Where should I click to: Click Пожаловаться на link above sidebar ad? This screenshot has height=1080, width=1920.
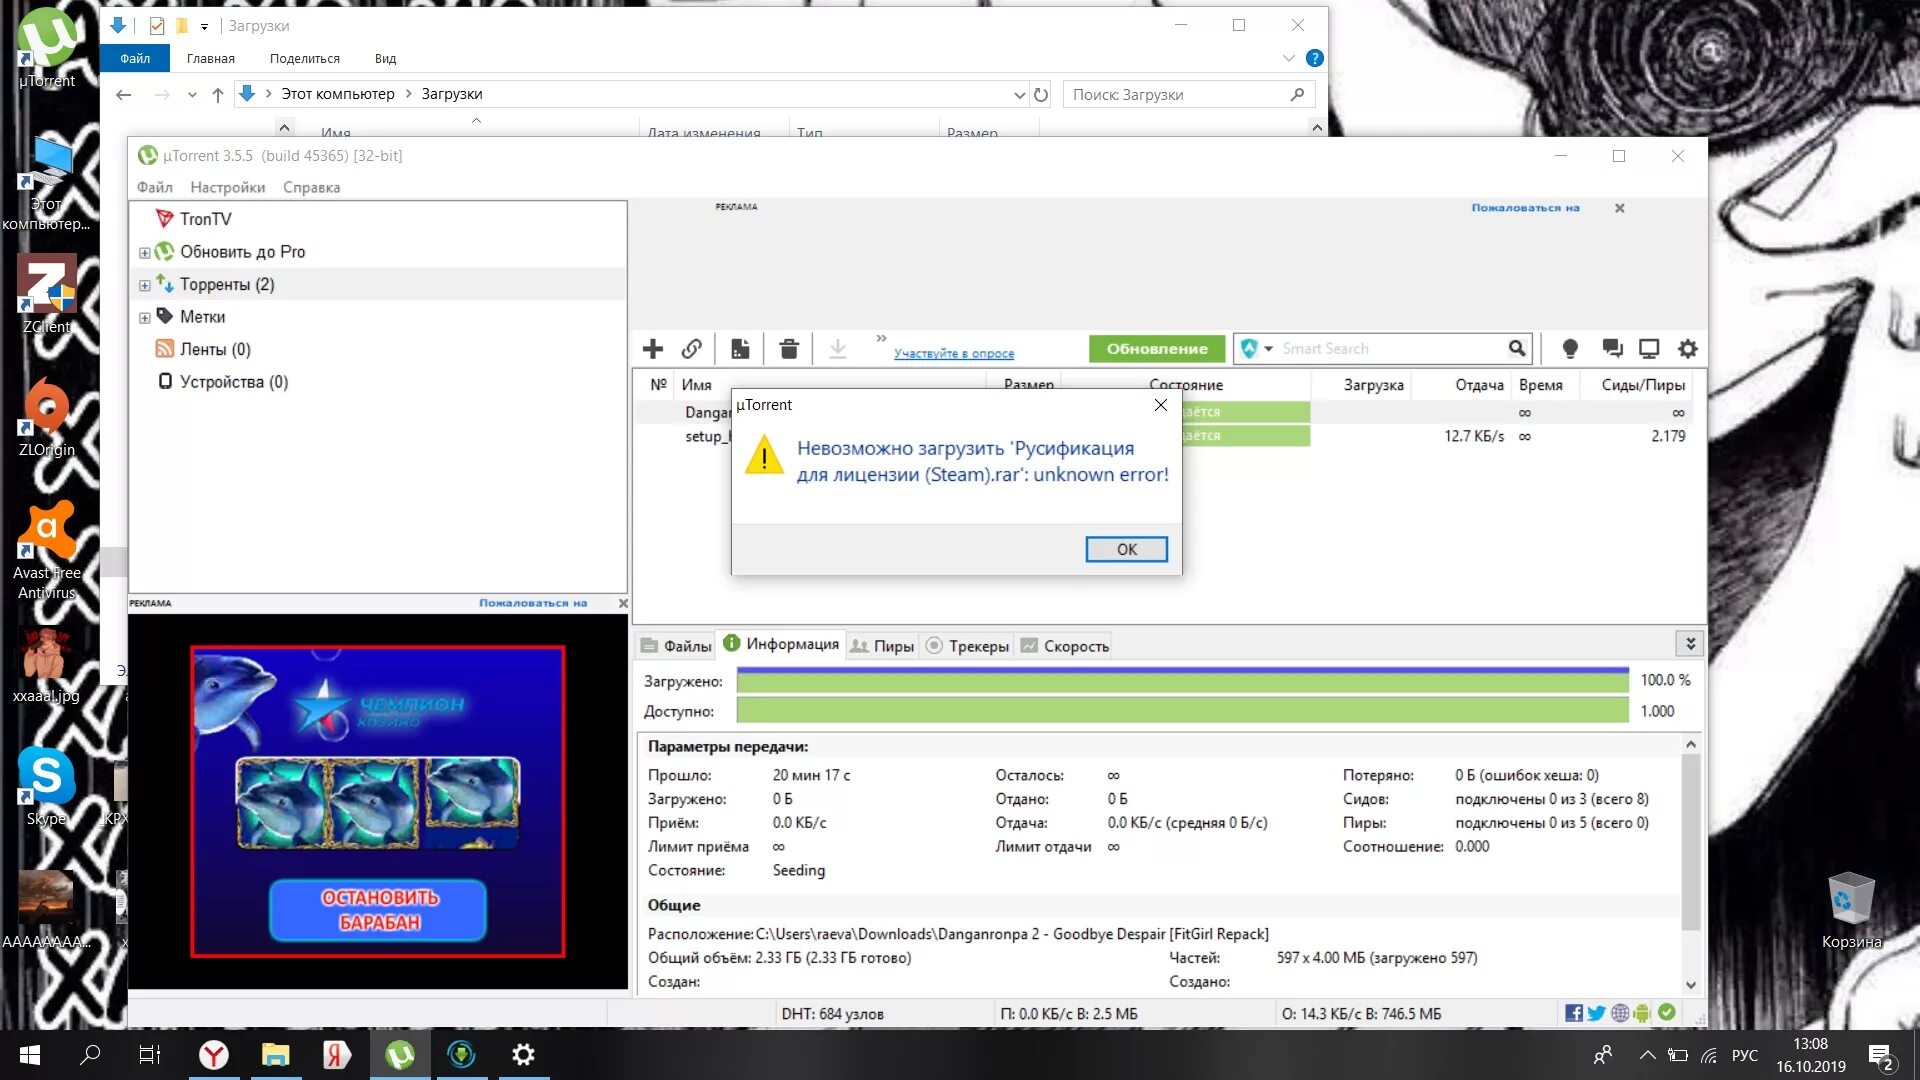(533, 603)
